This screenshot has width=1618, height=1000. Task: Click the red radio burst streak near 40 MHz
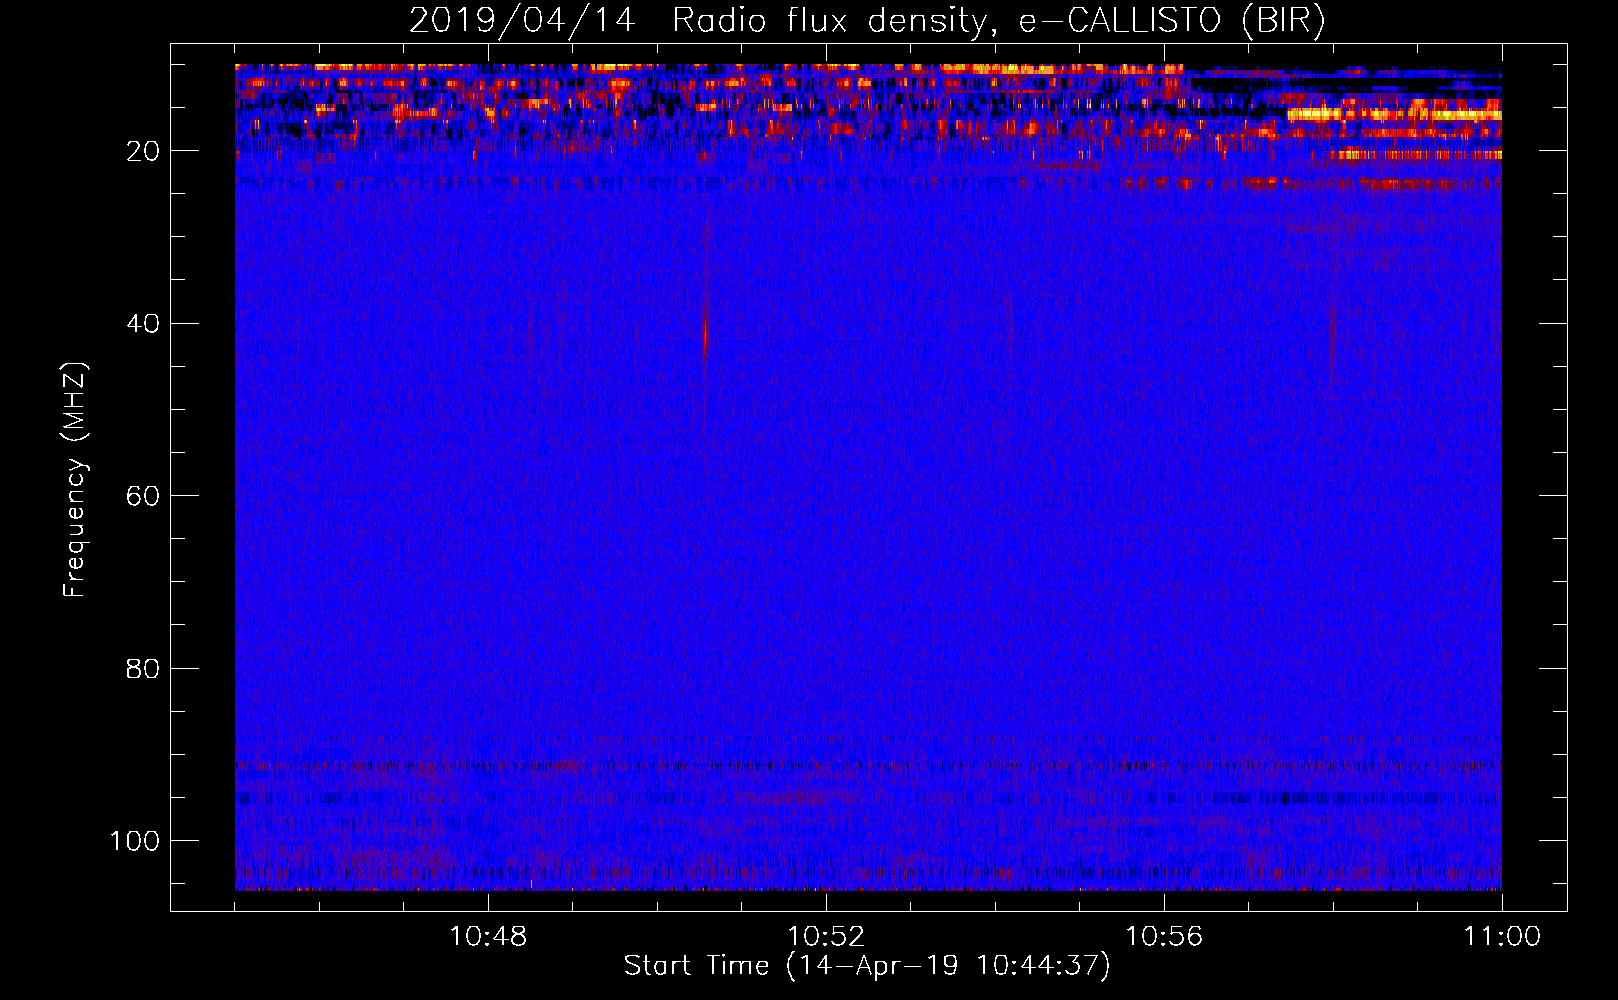click(706, 335)
